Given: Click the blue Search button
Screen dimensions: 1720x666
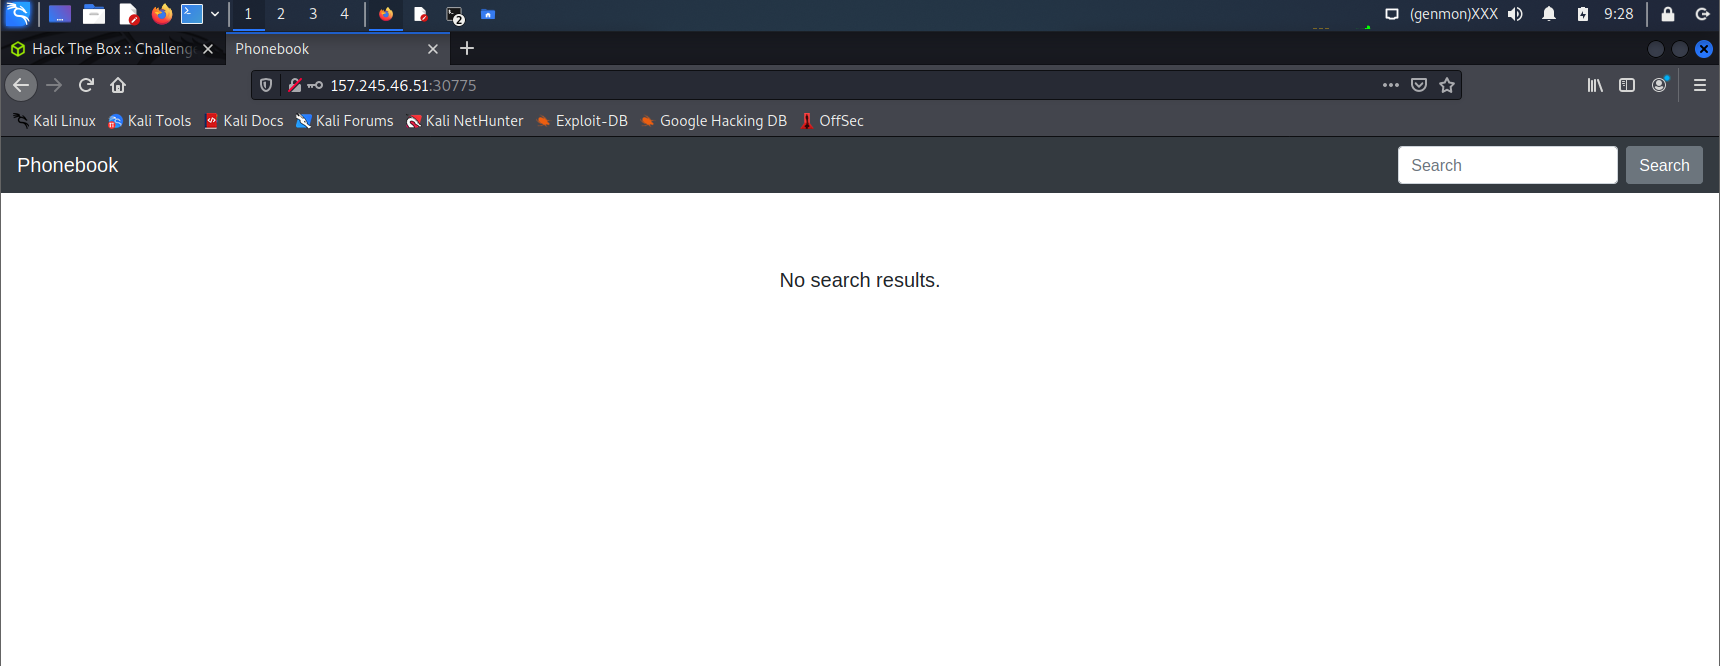Looking at the screenshot, I should pos(1664,165).
